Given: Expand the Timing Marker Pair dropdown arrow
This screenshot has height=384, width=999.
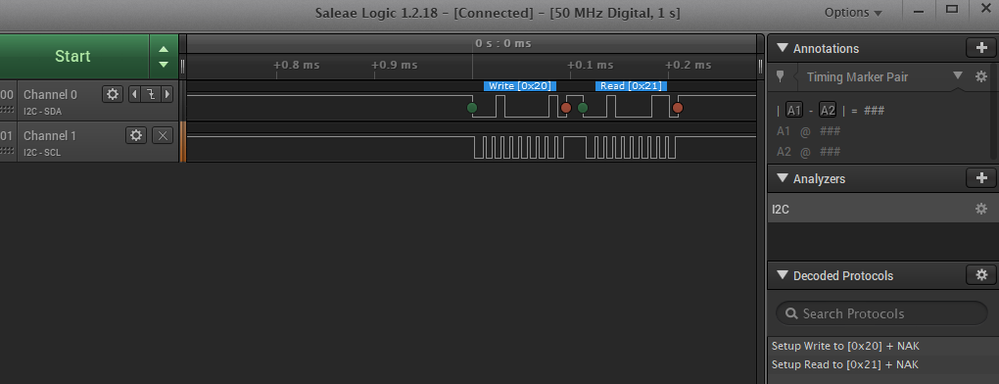Looking at the screenshot, I should [958, 75].
